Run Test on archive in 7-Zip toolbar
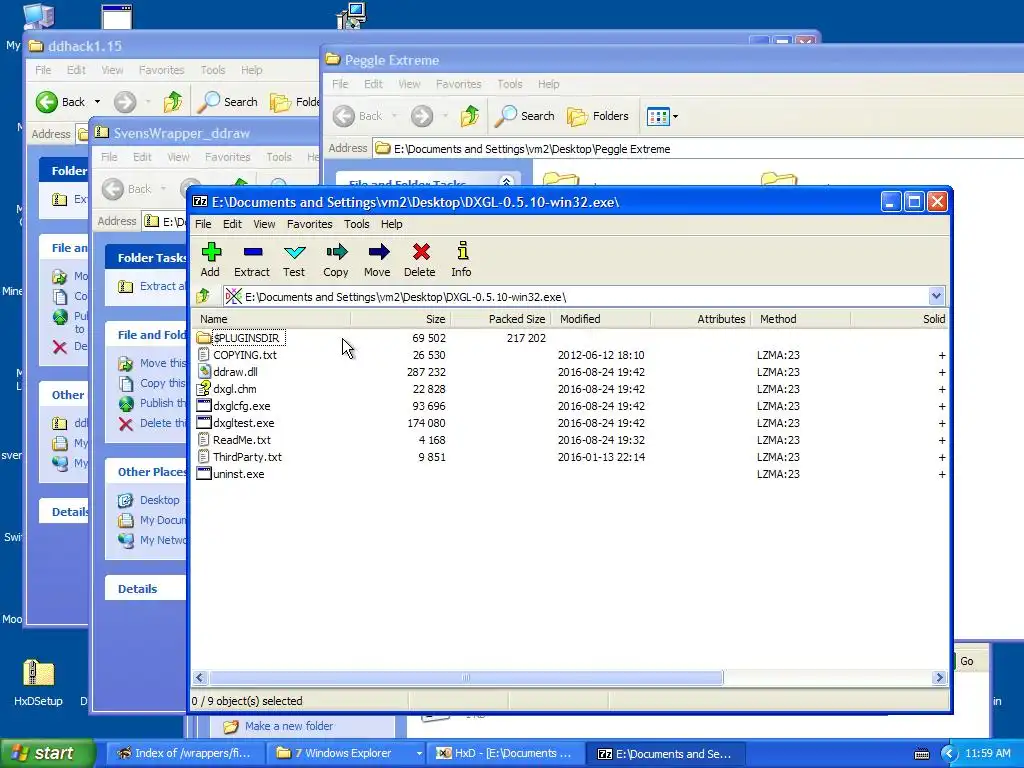The height and width of the screenshot is (768, 1024). point(294,259)
